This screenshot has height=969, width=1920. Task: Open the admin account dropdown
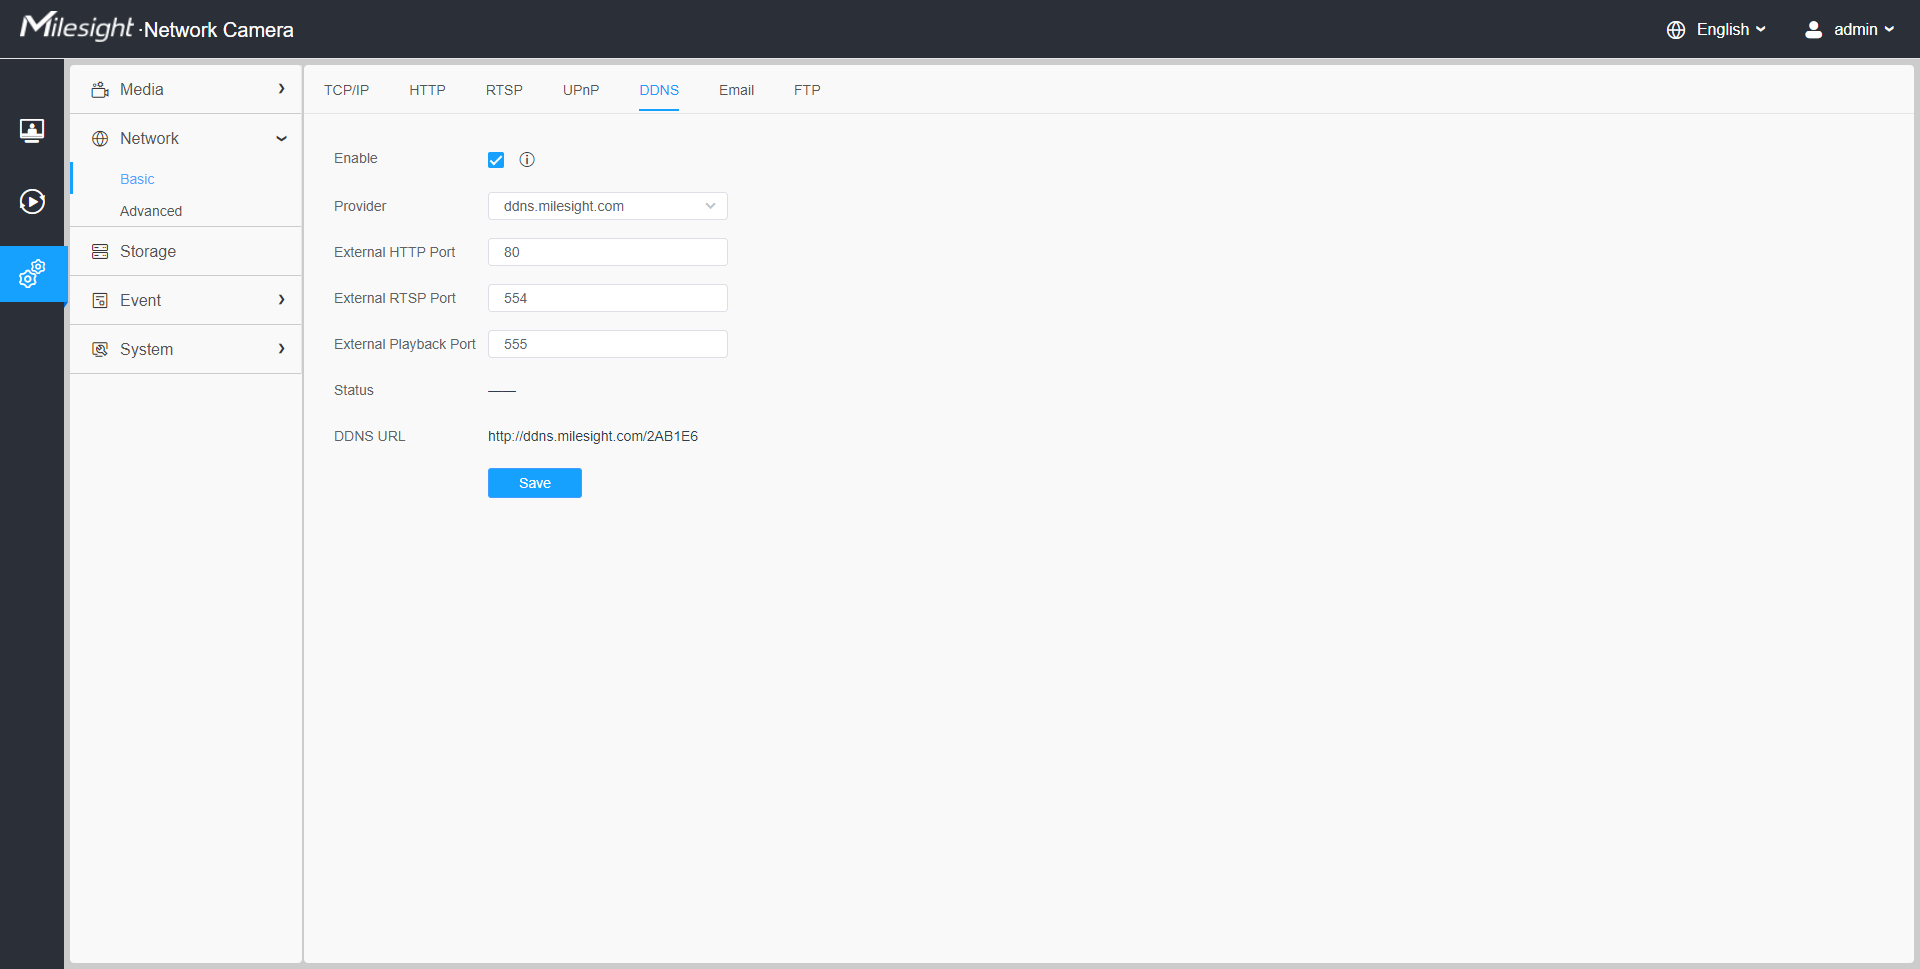[x=1863, y=30]
